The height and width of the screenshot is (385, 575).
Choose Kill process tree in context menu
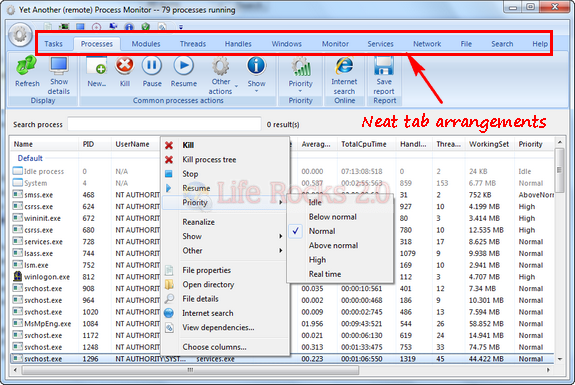click(x=224, y=160)
